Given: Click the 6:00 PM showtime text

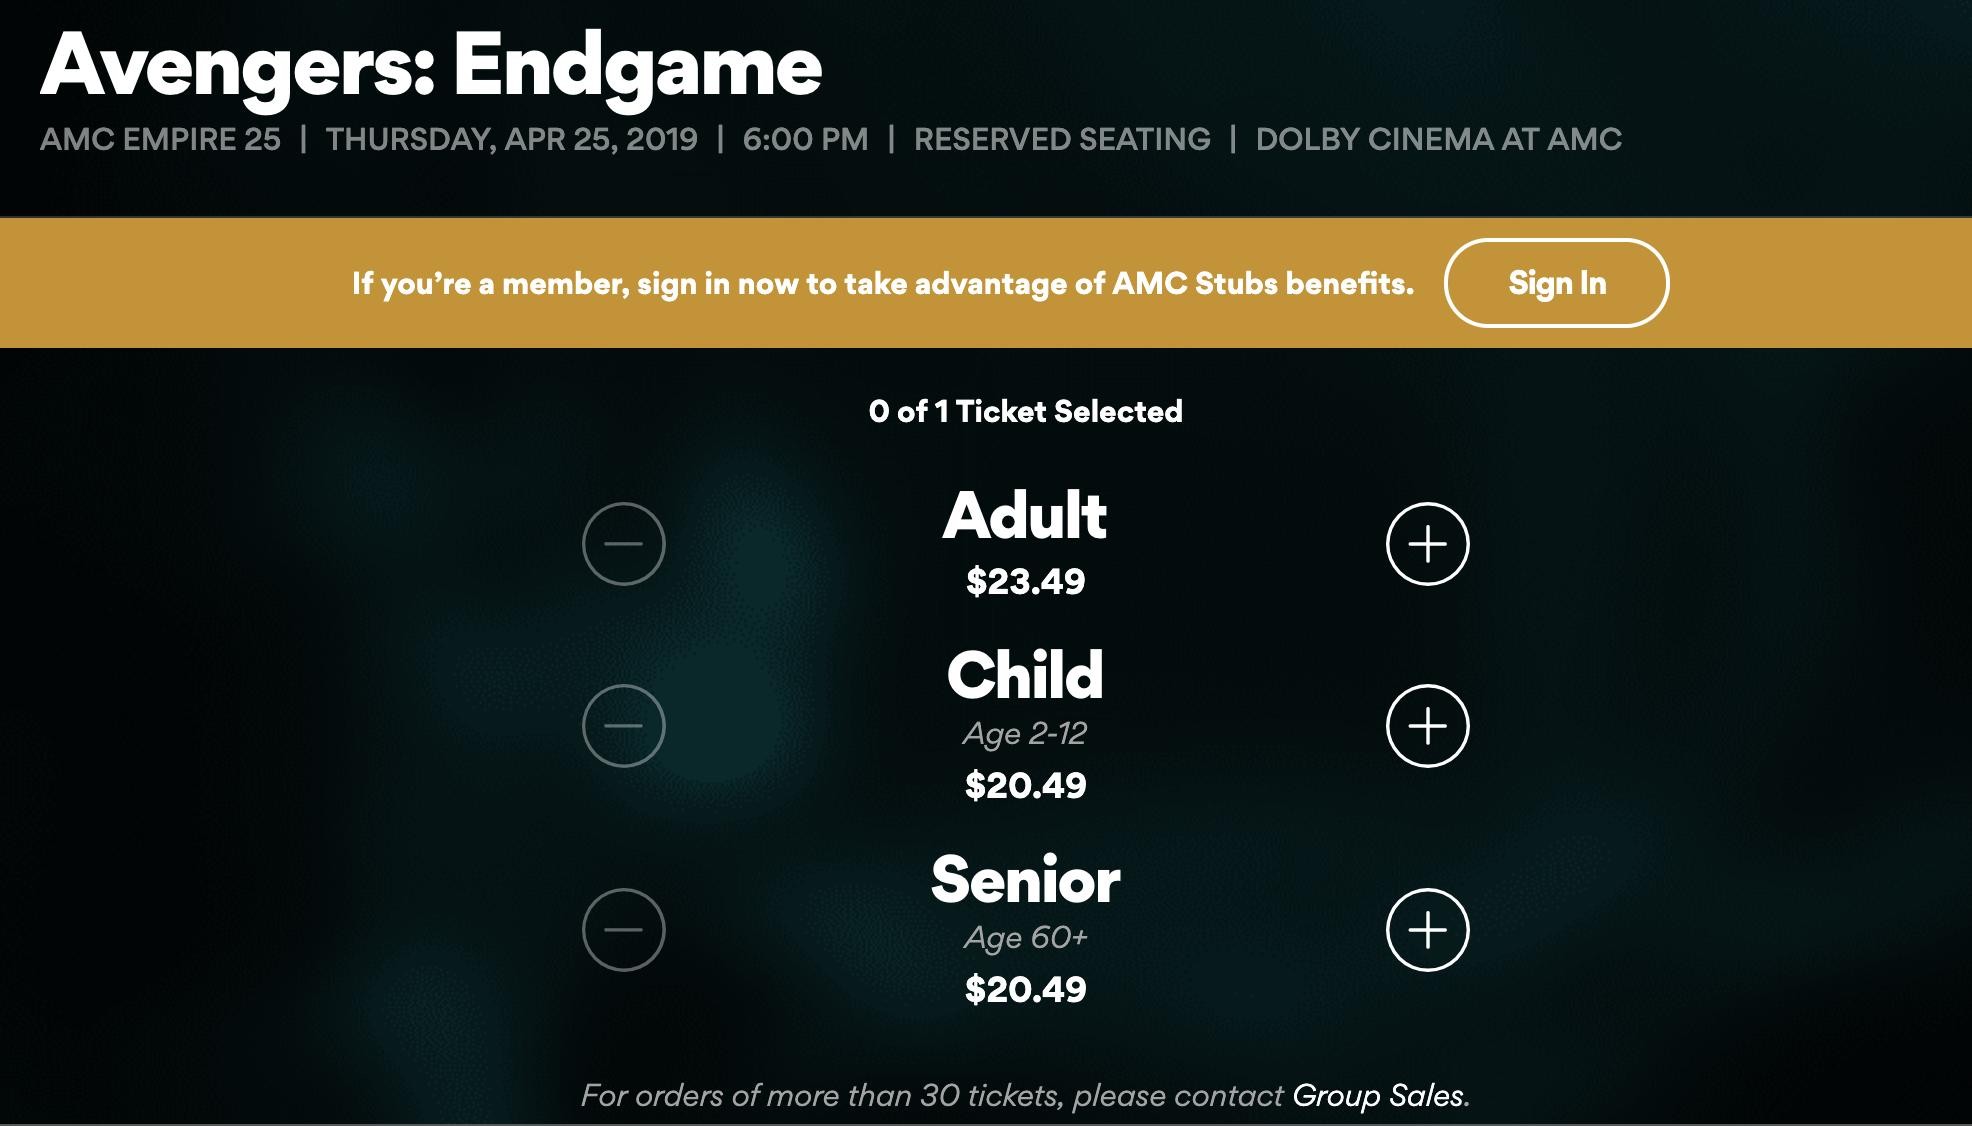Looking at the screenshot, I should 805,139.
